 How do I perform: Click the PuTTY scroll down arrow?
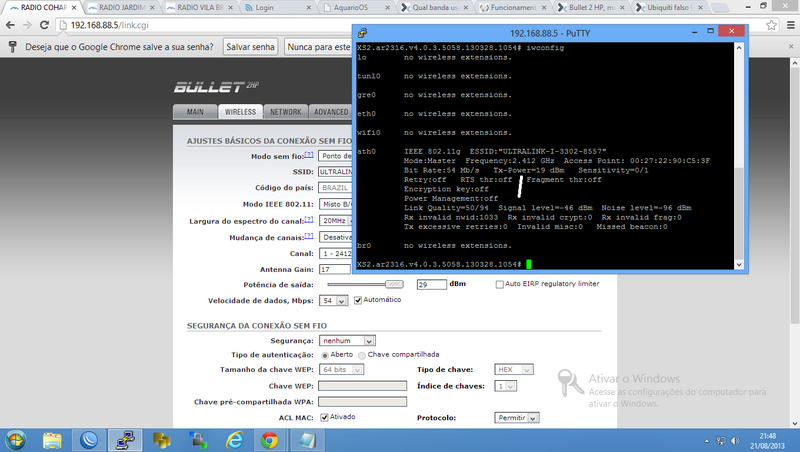[x=739, y=264]
